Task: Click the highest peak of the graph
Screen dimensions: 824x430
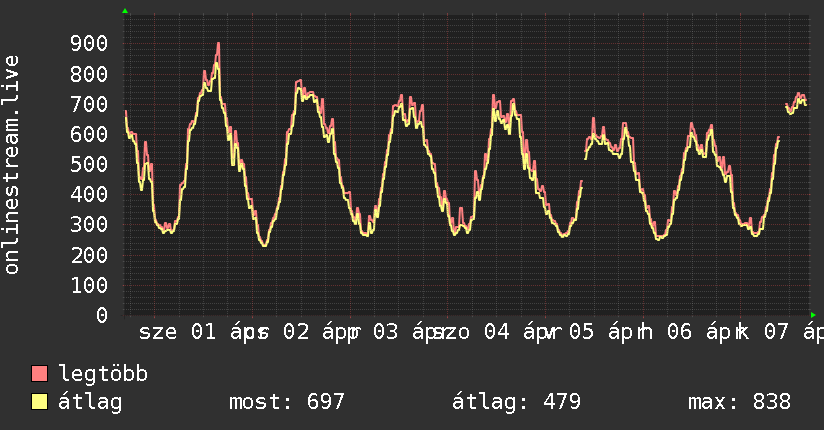Action: coord(218,44)
